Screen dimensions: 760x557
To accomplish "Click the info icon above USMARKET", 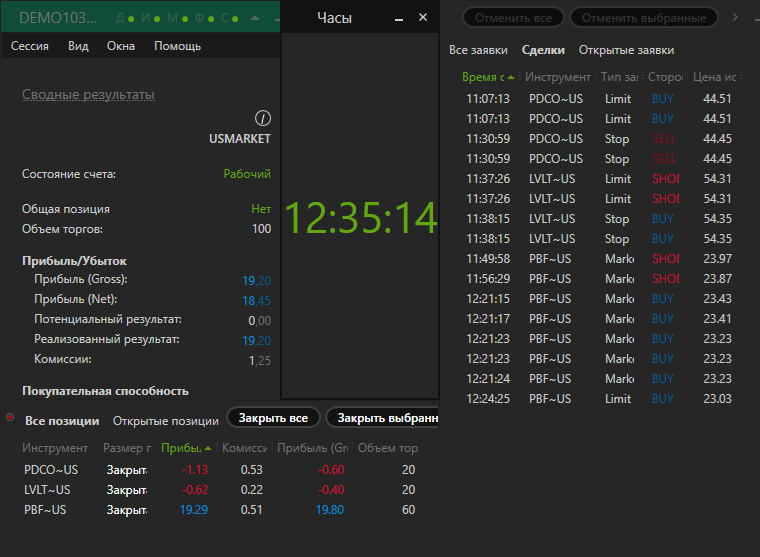I will (x=263, y=118).
